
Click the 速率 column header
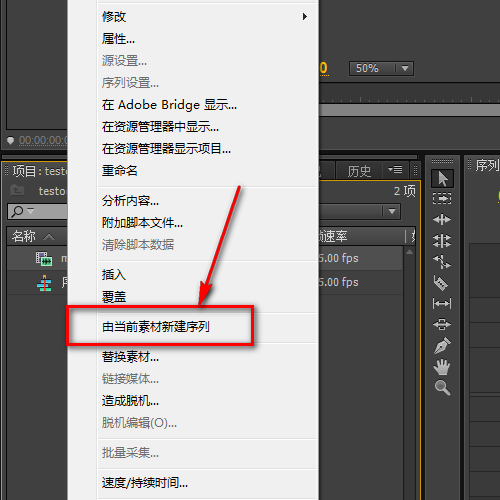334,236
